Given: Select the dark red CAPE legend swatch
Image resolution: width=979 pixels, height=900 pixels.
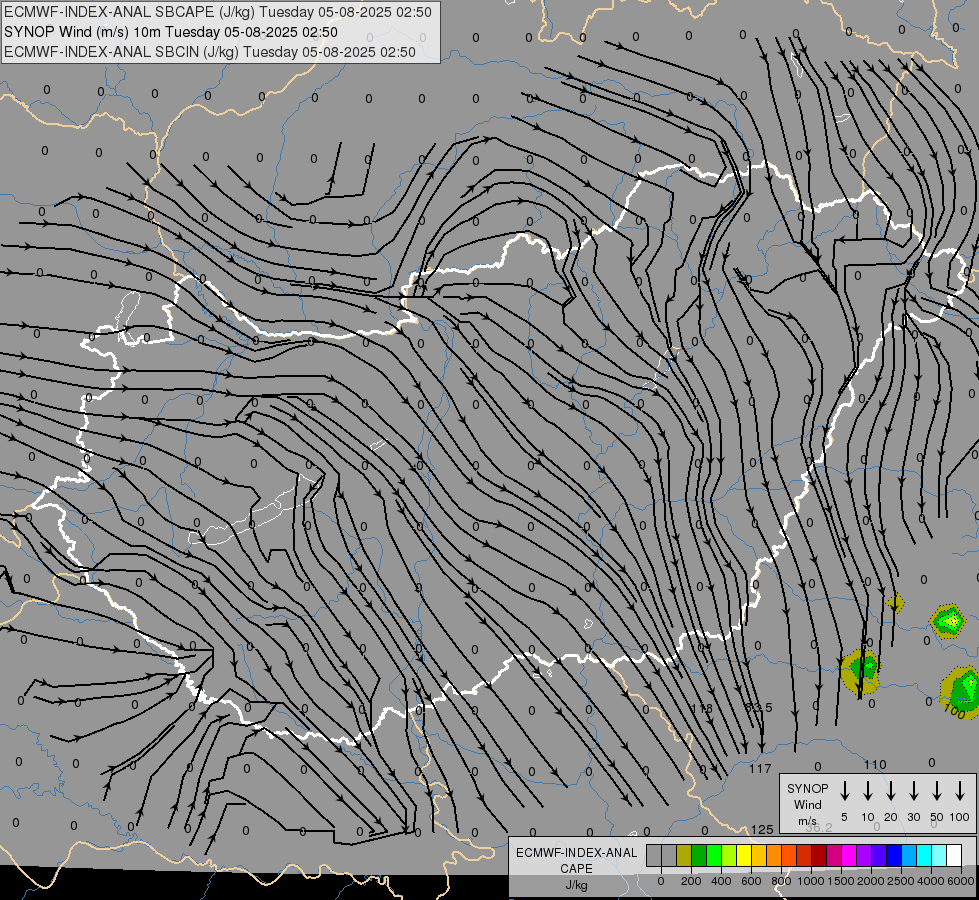Looking at the screenshot, I should click(820, 855).
